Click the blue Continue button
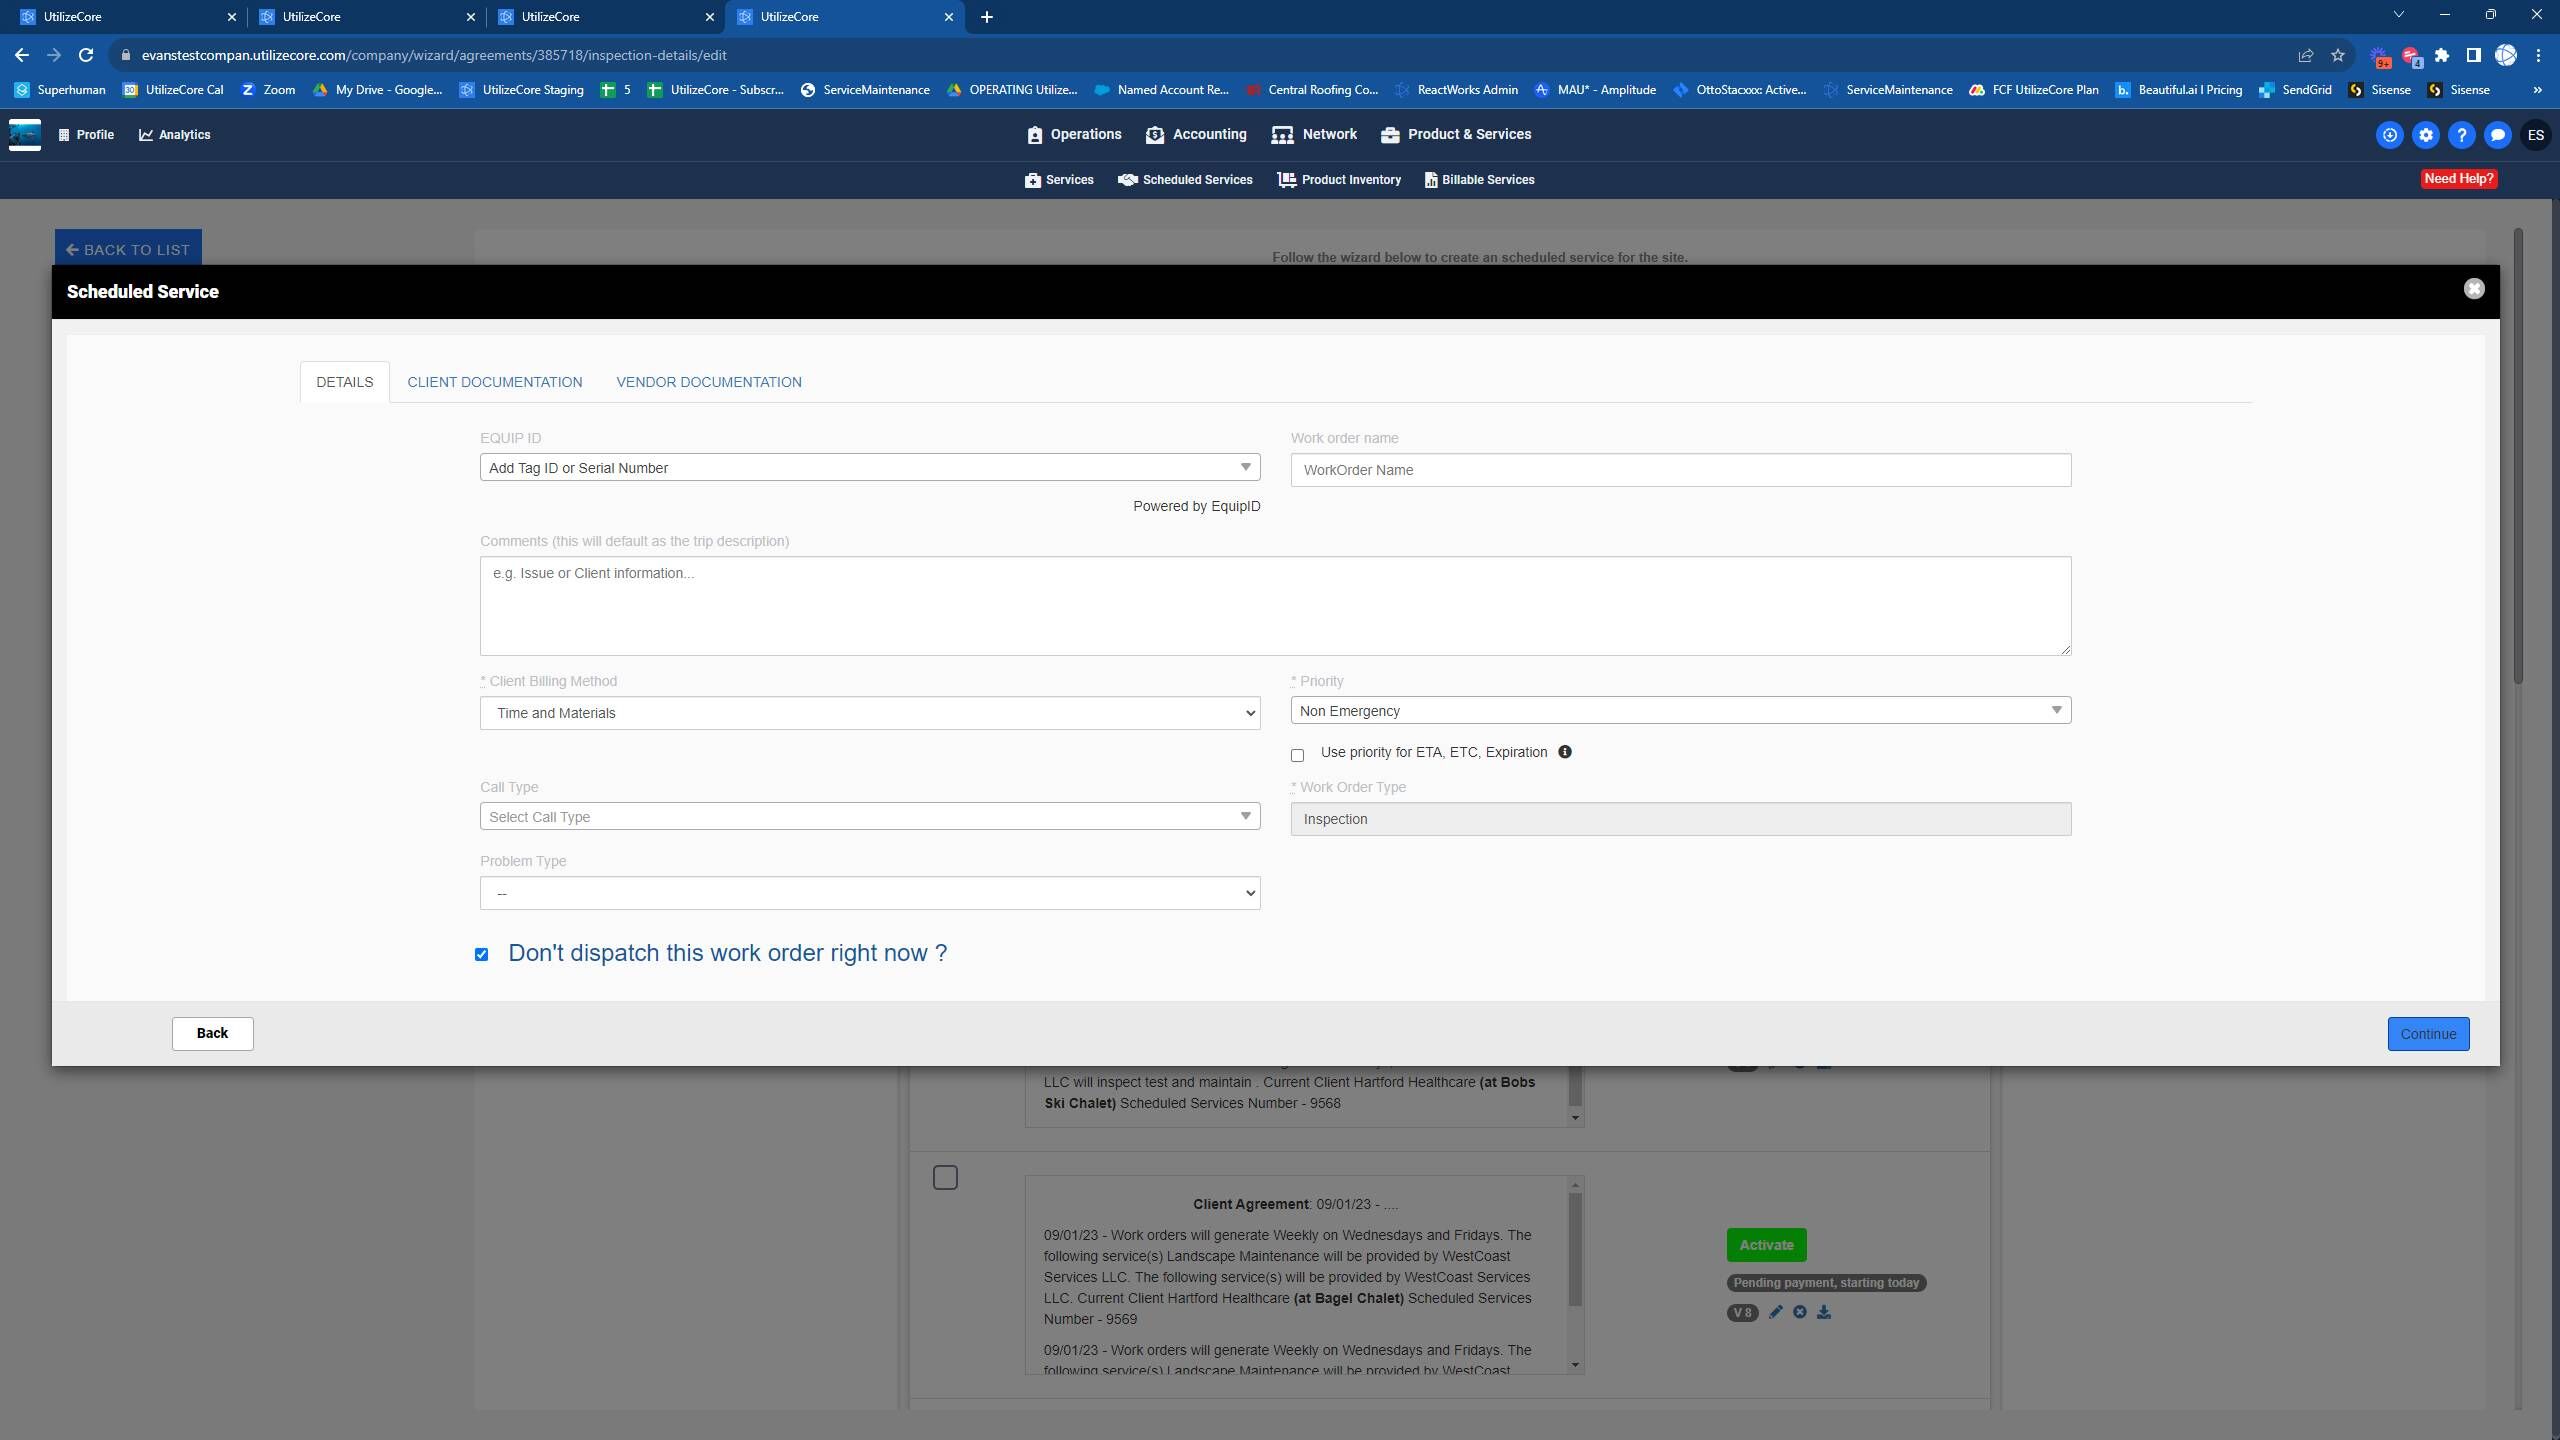Screen dimensions: 2560x1440 (x=2427, y=1033)
